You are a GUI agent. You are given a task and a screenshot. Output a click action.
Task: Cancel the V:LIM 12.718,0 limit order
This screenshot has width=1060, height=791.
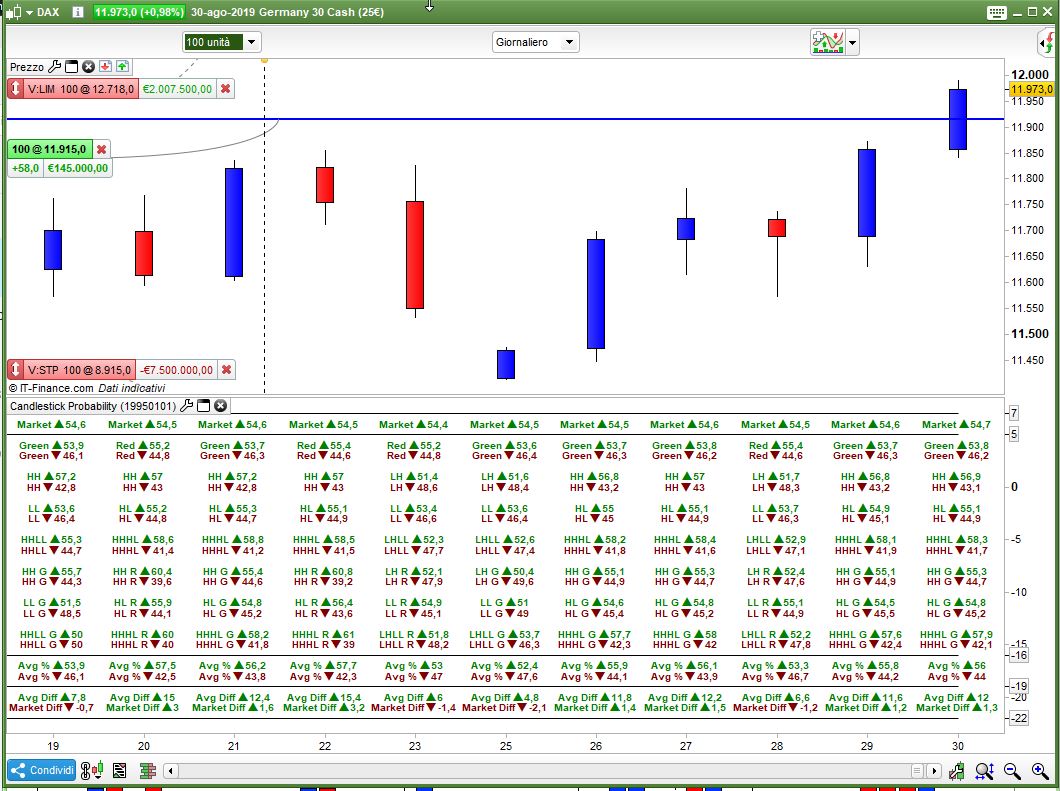coord(226,89)
